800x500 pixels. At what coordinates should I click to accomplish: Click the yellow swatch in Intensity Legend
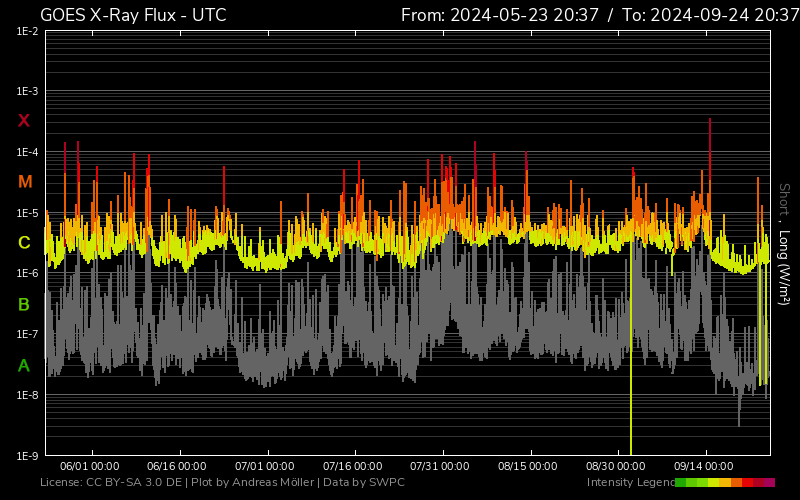(714, 482)
